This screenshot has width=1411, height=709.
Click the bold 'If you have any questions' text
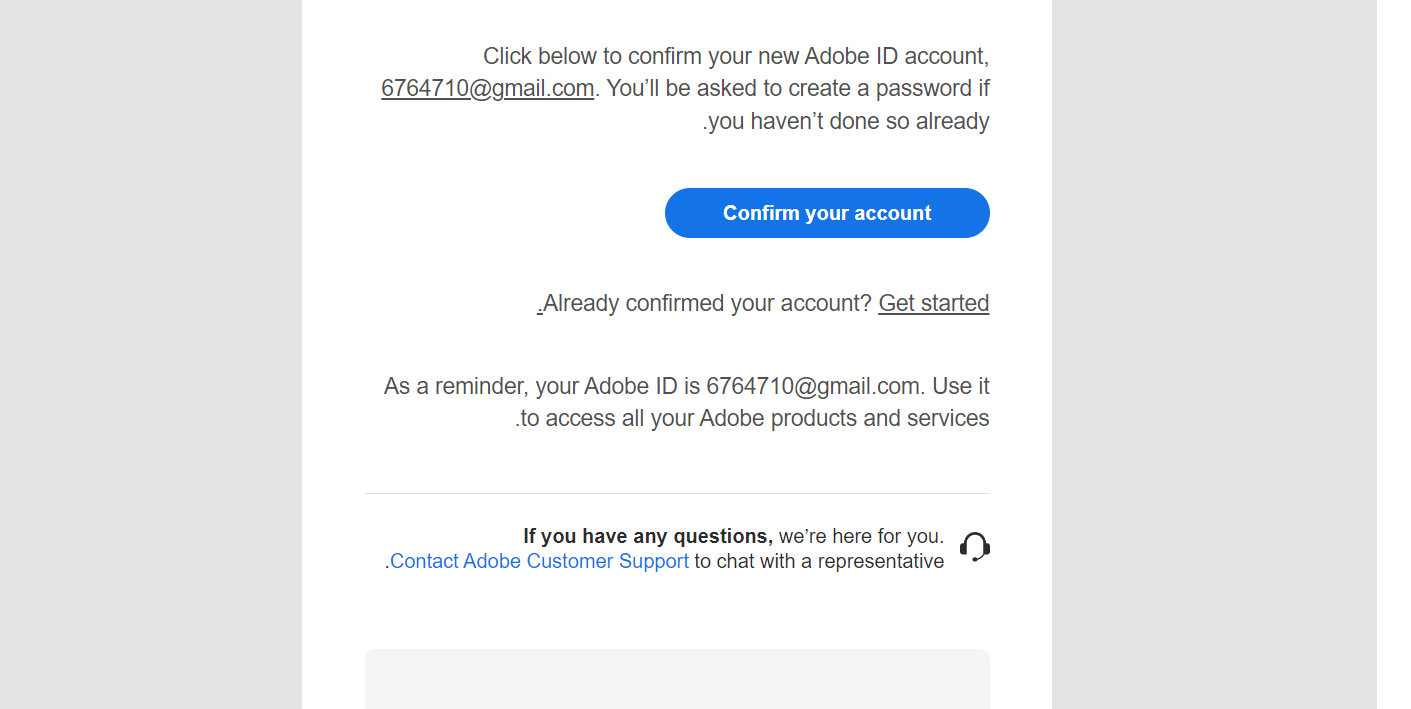click(647, 536)
